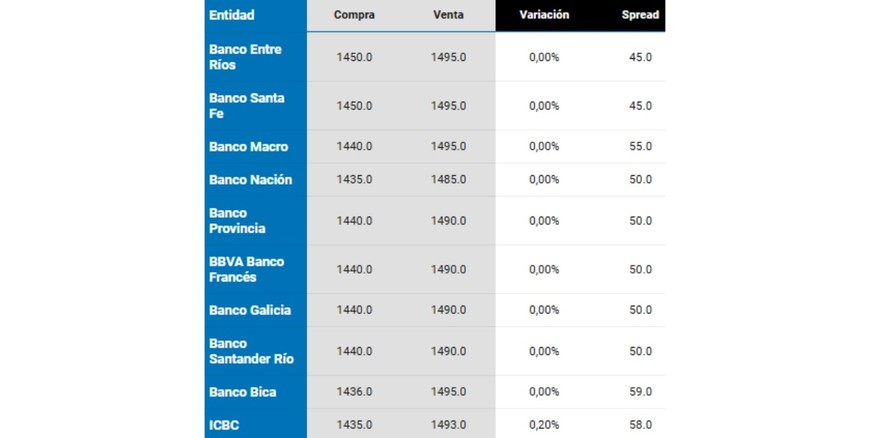Click Banco Macro's 55.0 spread value

[x=640, y=147]
